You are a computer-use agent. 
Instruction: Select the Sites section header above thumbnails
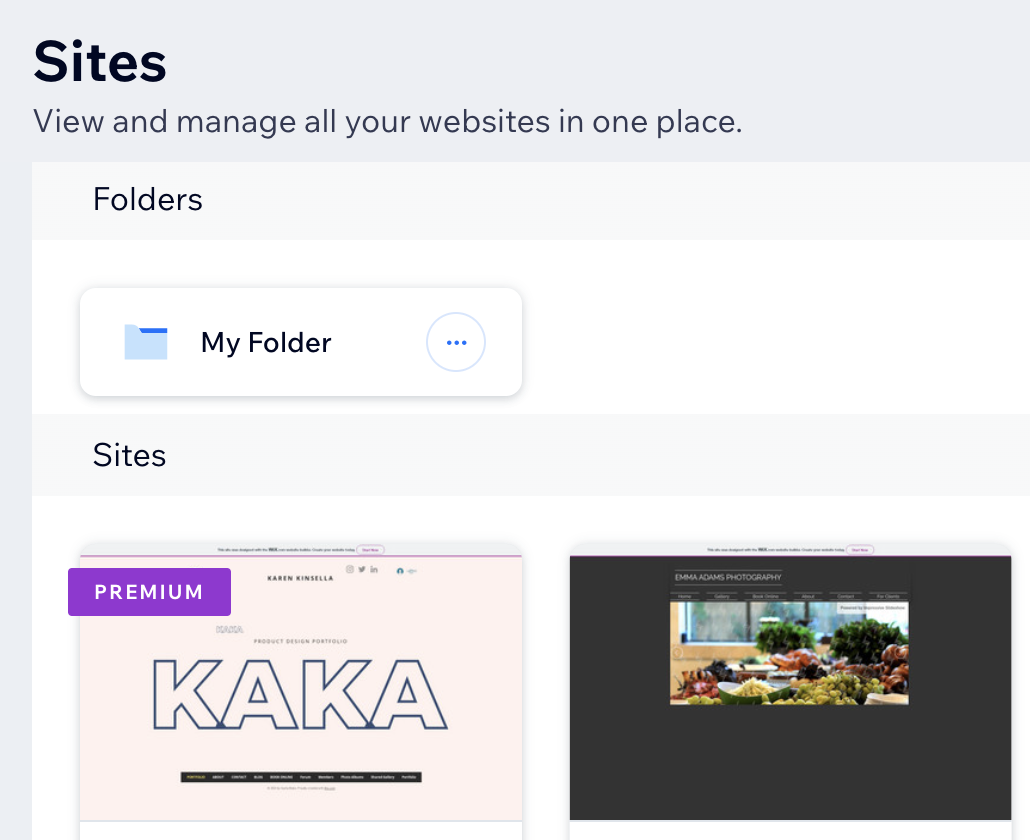click(x=129, y=454)
